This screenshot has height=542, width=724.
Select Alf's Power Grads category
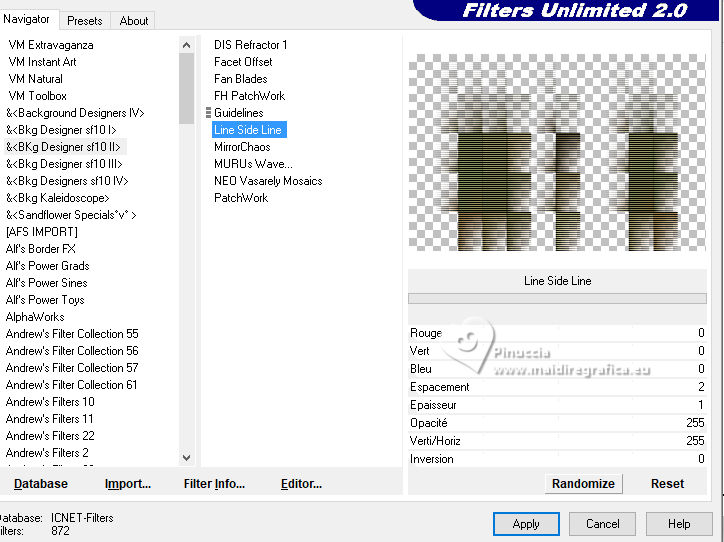click(48, 266)
